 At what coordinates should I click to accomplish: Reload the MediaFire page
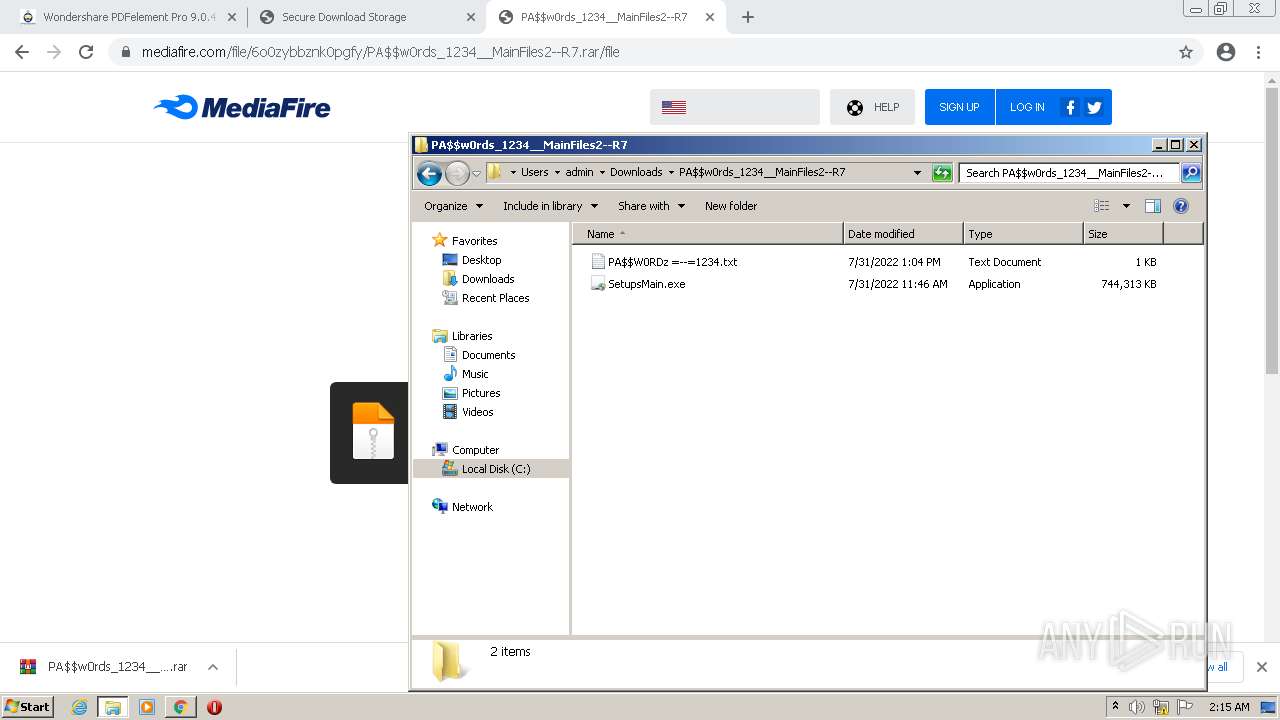(86, 52)
